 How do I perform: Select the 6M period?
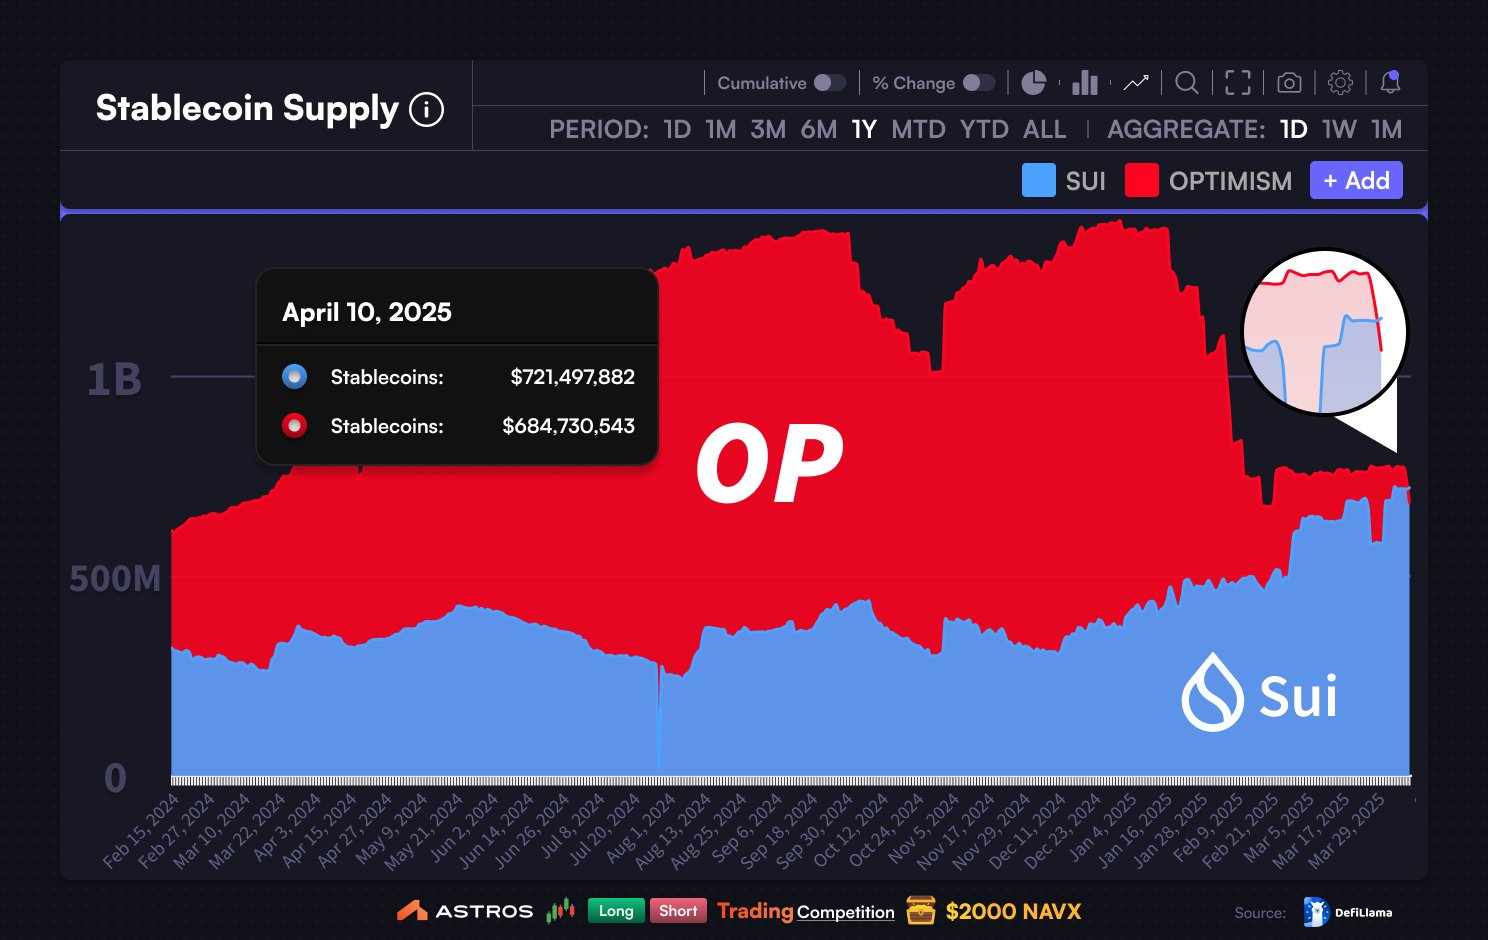point(818,130)
